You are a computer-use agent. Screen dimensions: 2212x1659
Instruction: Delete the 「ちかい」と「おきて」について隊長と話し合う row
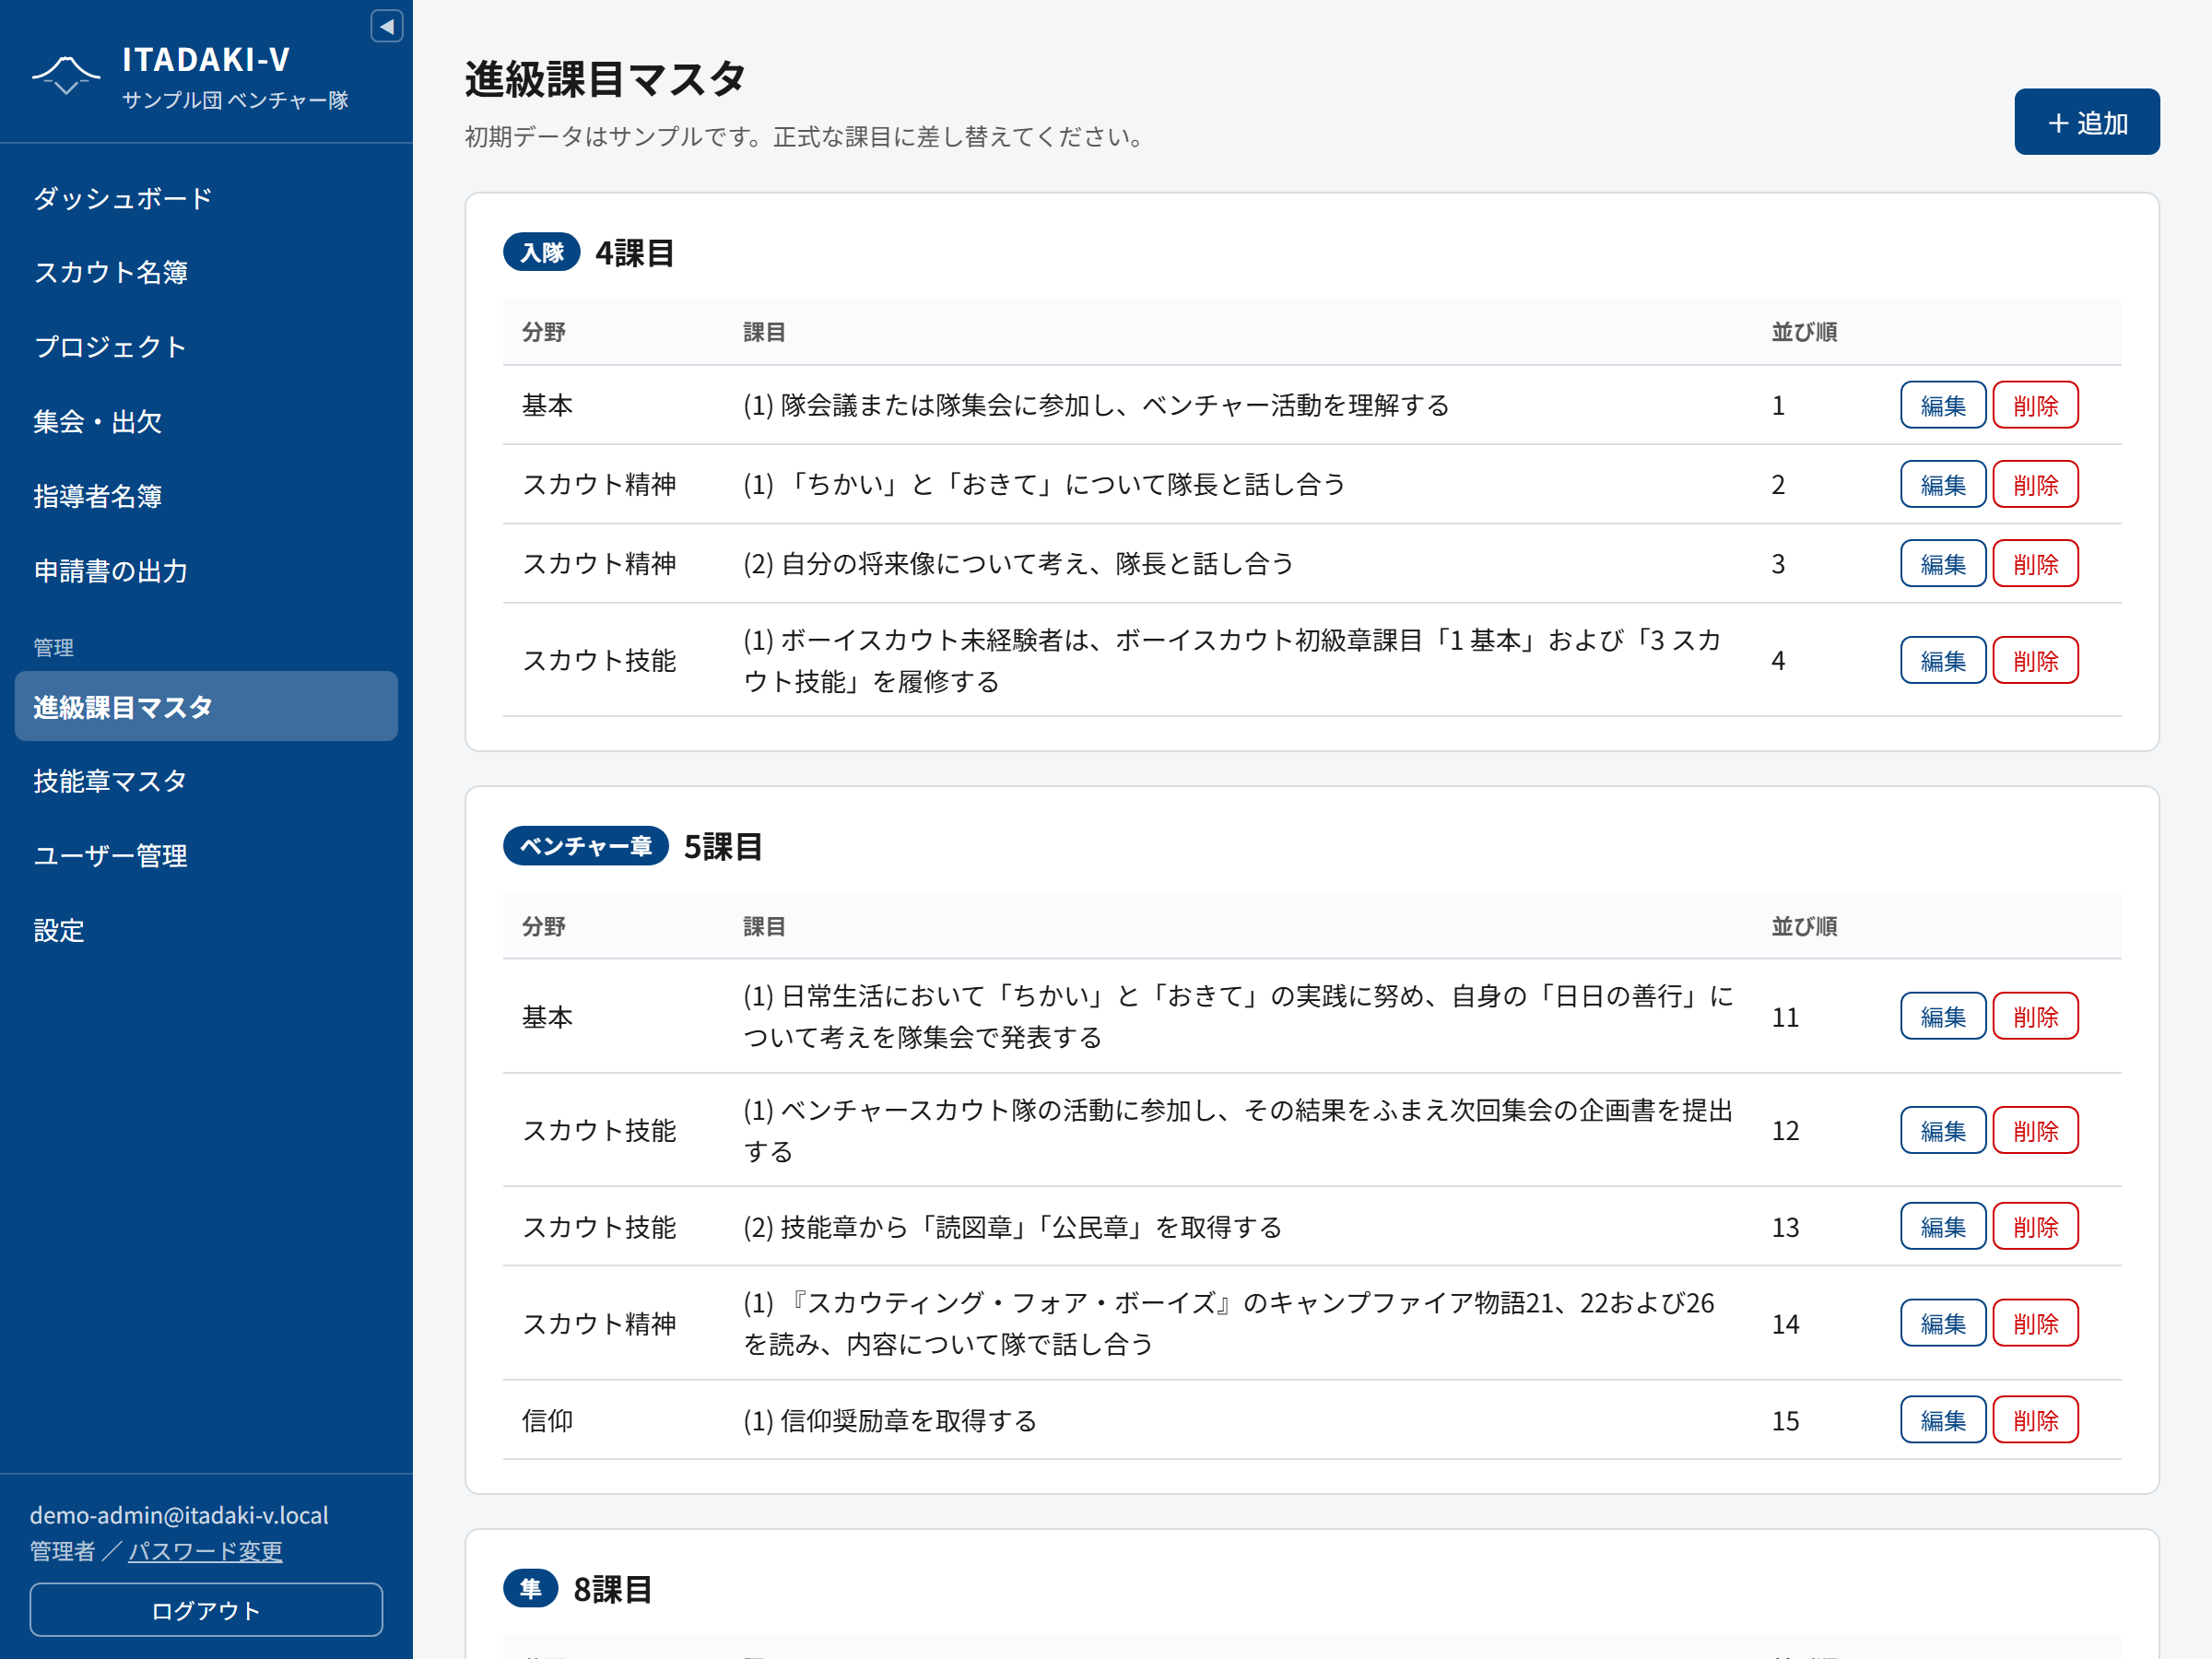click(x=2035, y=485)
